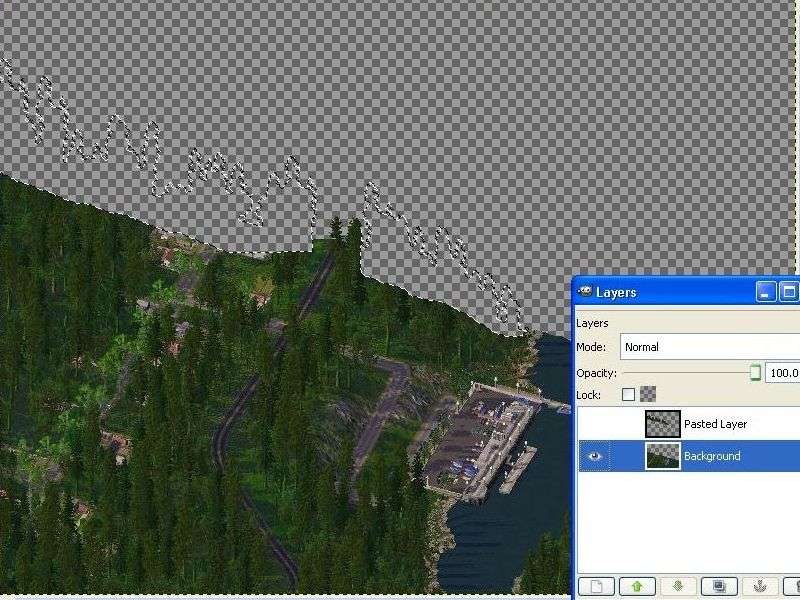This screenshot has width=800, height=600.
Task: Enable Lock alpha channel checkbox
Action: pyautogui.click(x=629, y=394)
